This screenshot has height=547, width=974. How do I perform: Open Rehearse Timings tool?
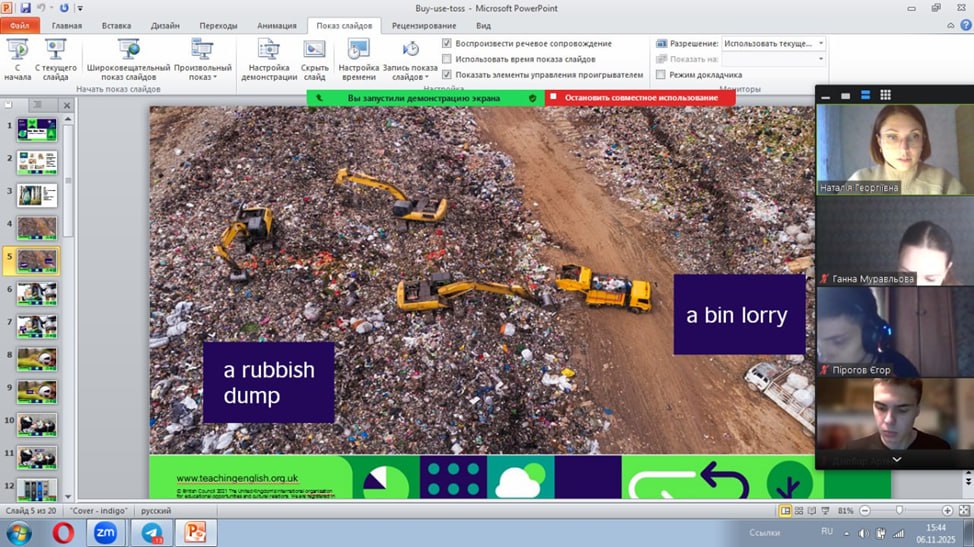pos(358,60)
